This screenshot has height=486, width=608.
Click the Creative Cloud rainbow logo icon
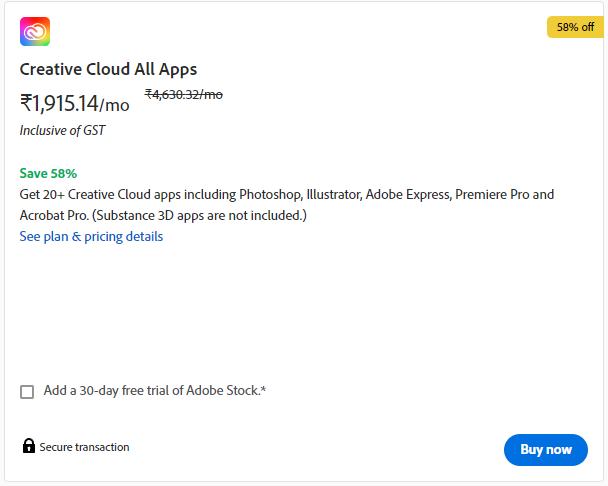point(35,31)
